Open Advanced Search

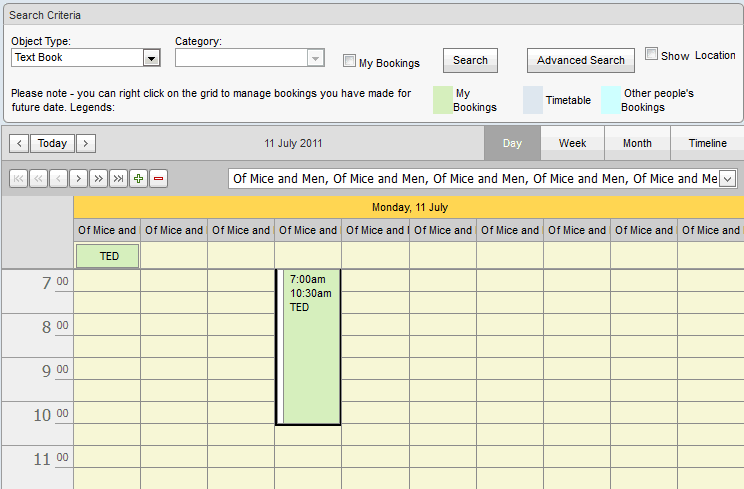(x=581, y=60)
